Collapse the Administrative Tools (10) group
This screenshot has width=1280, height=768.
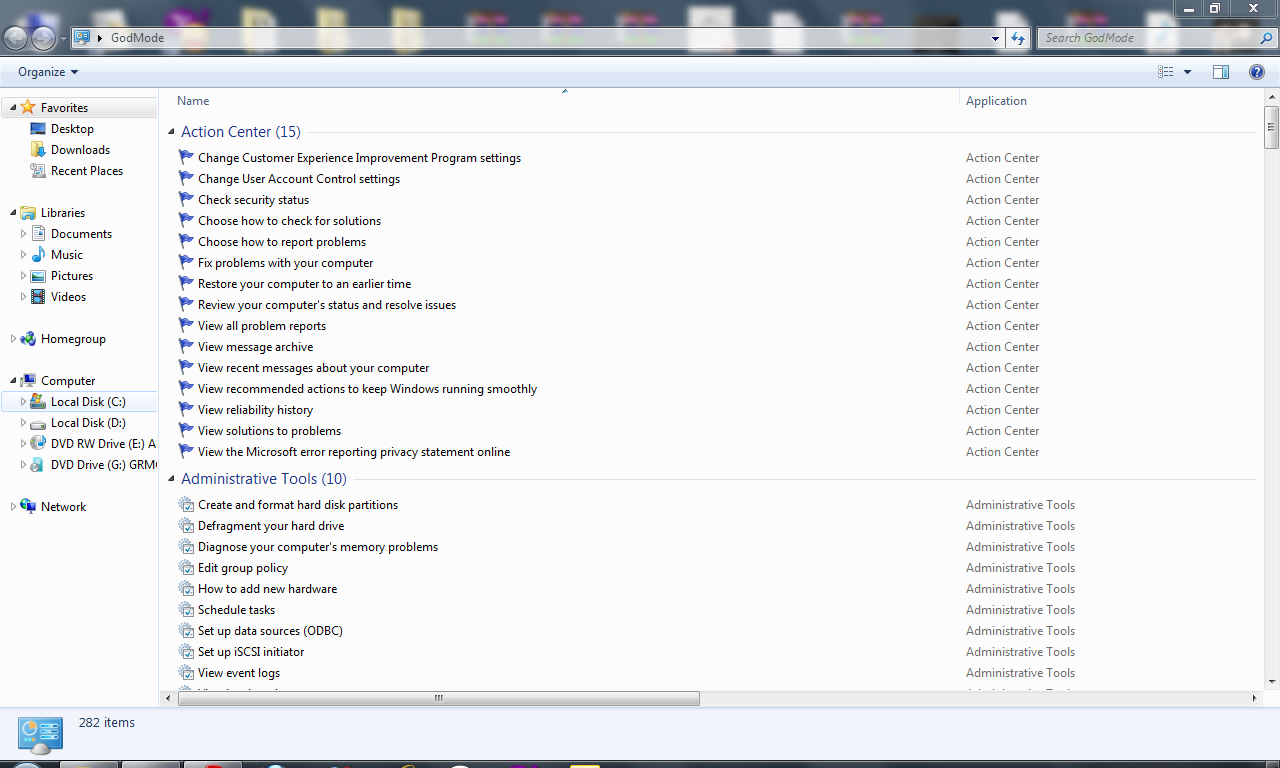tap(171, 479)
